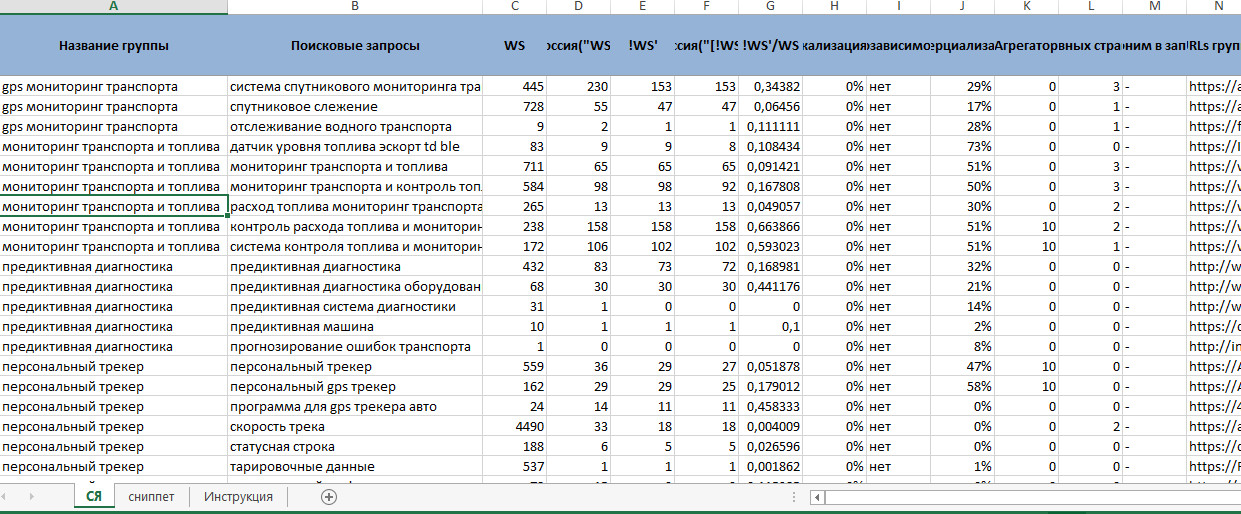Click the "!WS'/WS" header cell
The height and width of the screenshot is (514, 1241).
pyautogui.click(x=771, y=46)
